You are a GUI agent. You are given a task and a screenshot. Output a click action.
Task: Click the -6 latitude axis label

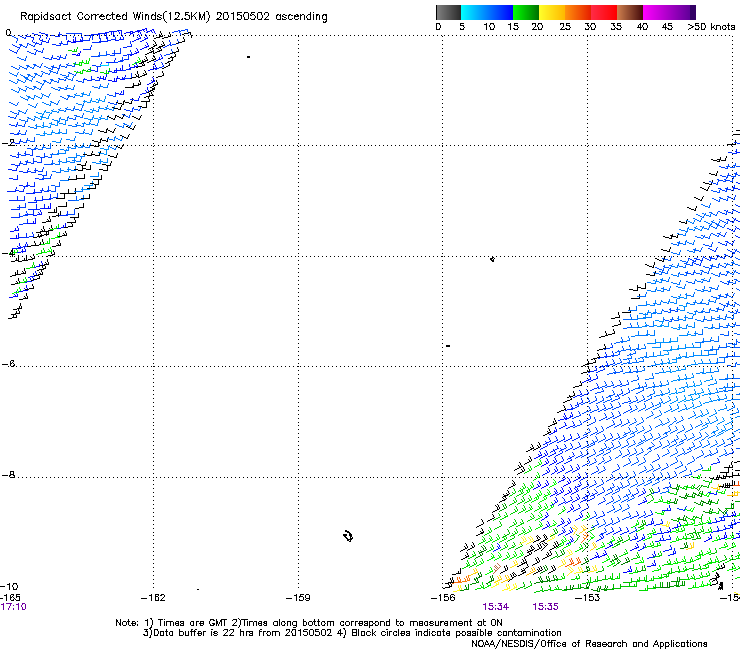tap(8, 363)
